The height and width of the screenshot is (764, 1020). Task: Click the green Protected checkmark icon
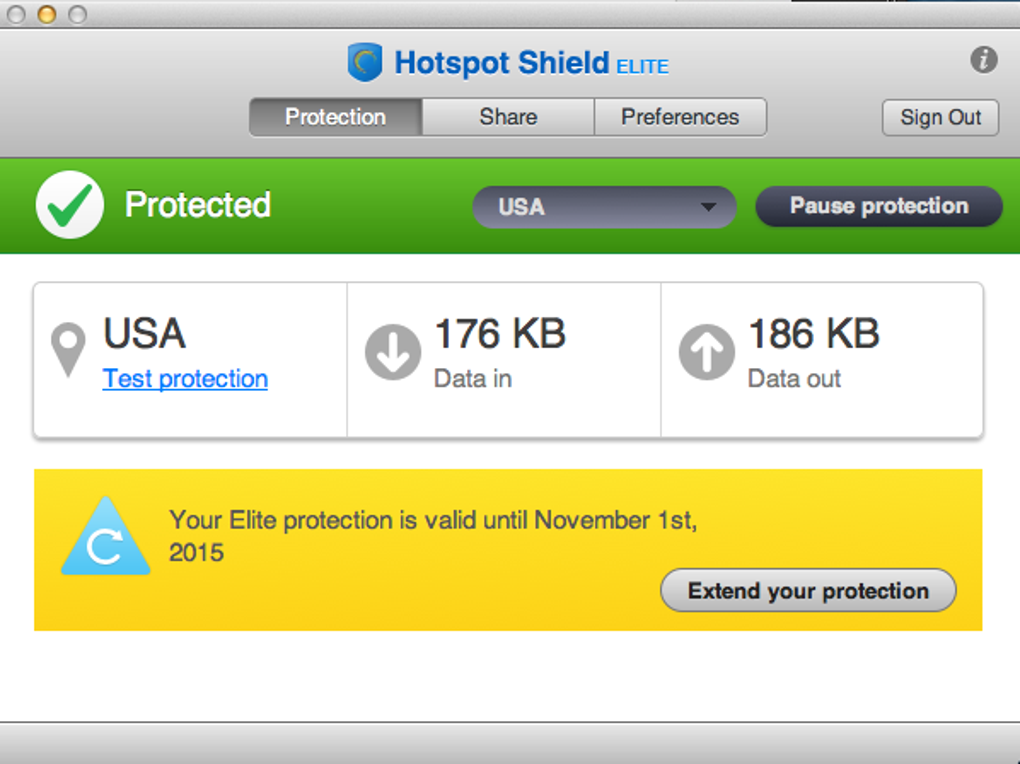click(70, 205)
